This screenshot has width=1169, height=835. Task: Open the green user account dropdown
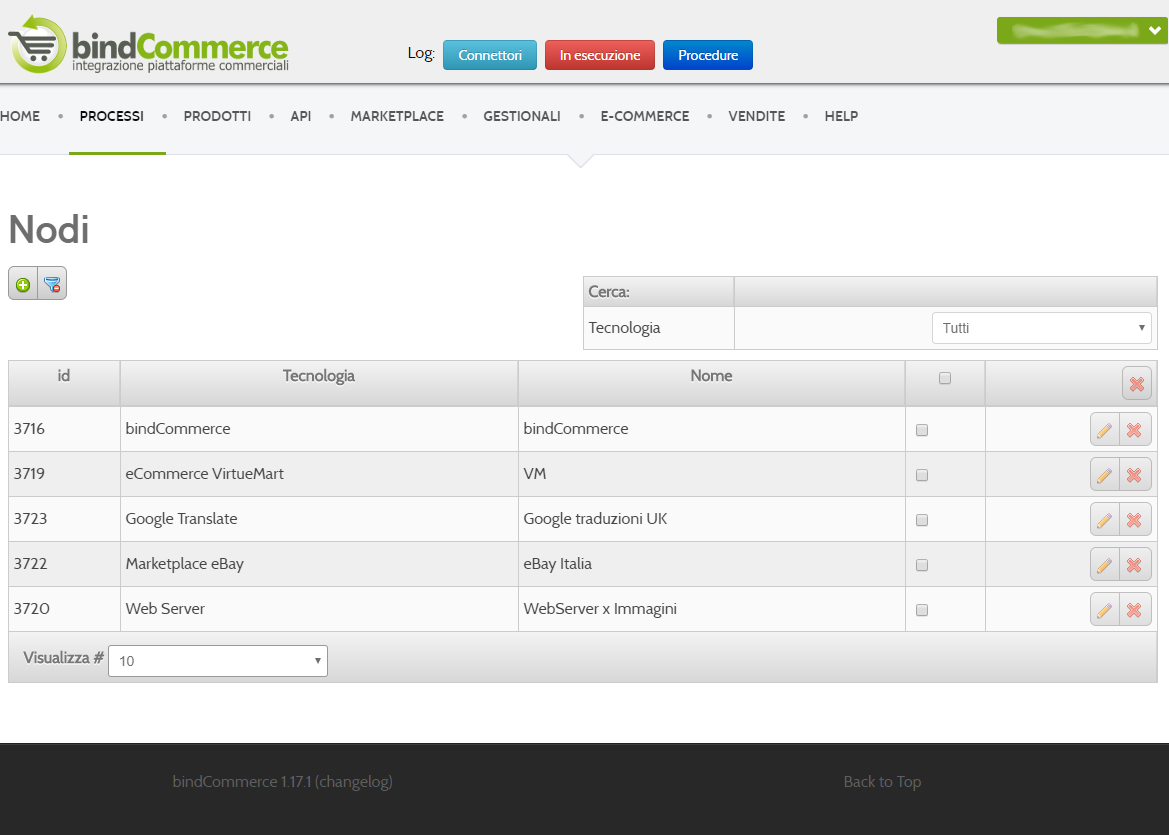1082,31
